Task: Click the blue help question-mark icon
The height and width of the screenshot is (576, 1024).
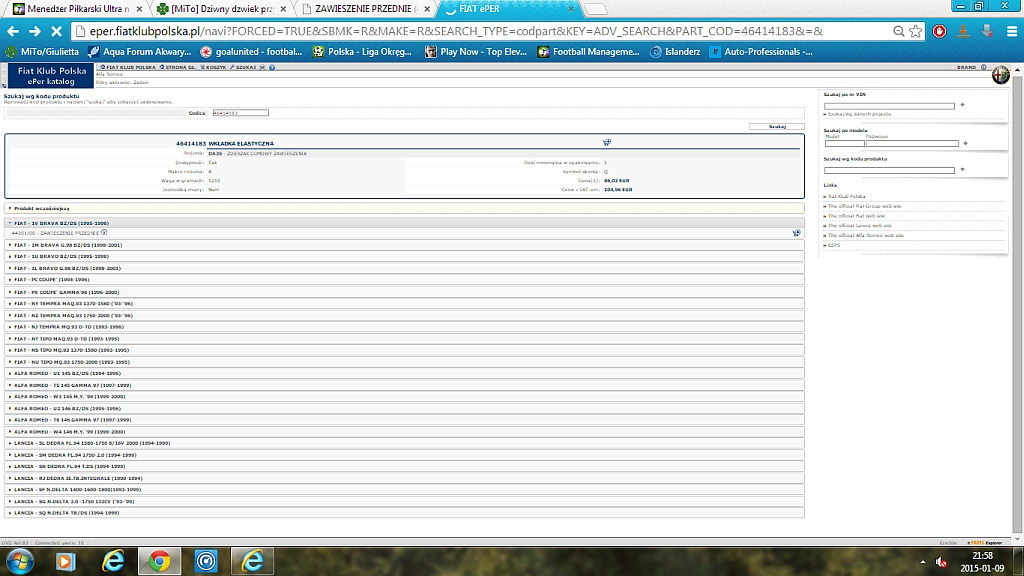Action: click(272, 67)
